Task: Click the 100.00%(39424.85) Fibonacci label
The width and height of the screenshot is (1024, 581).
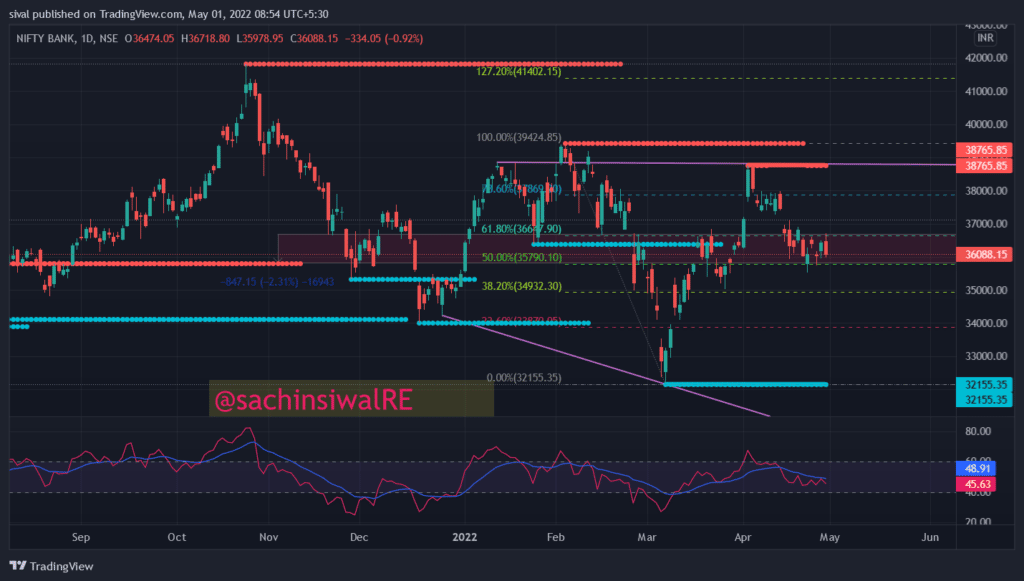Action: pos(519,138)
